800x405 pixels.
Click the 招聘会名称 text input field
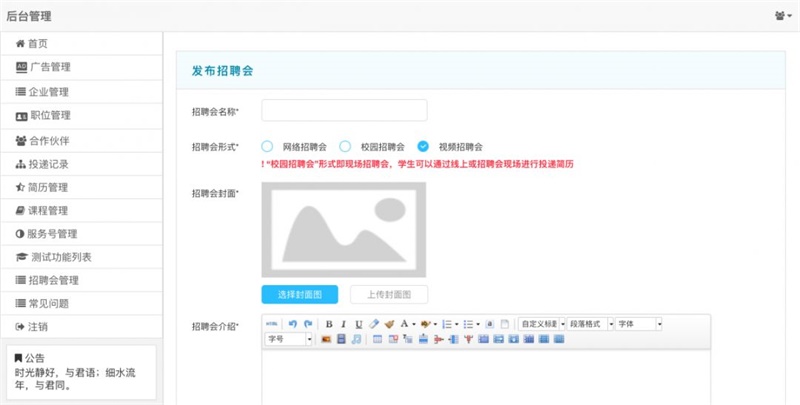pyautogui.click(x=344, y=110)
